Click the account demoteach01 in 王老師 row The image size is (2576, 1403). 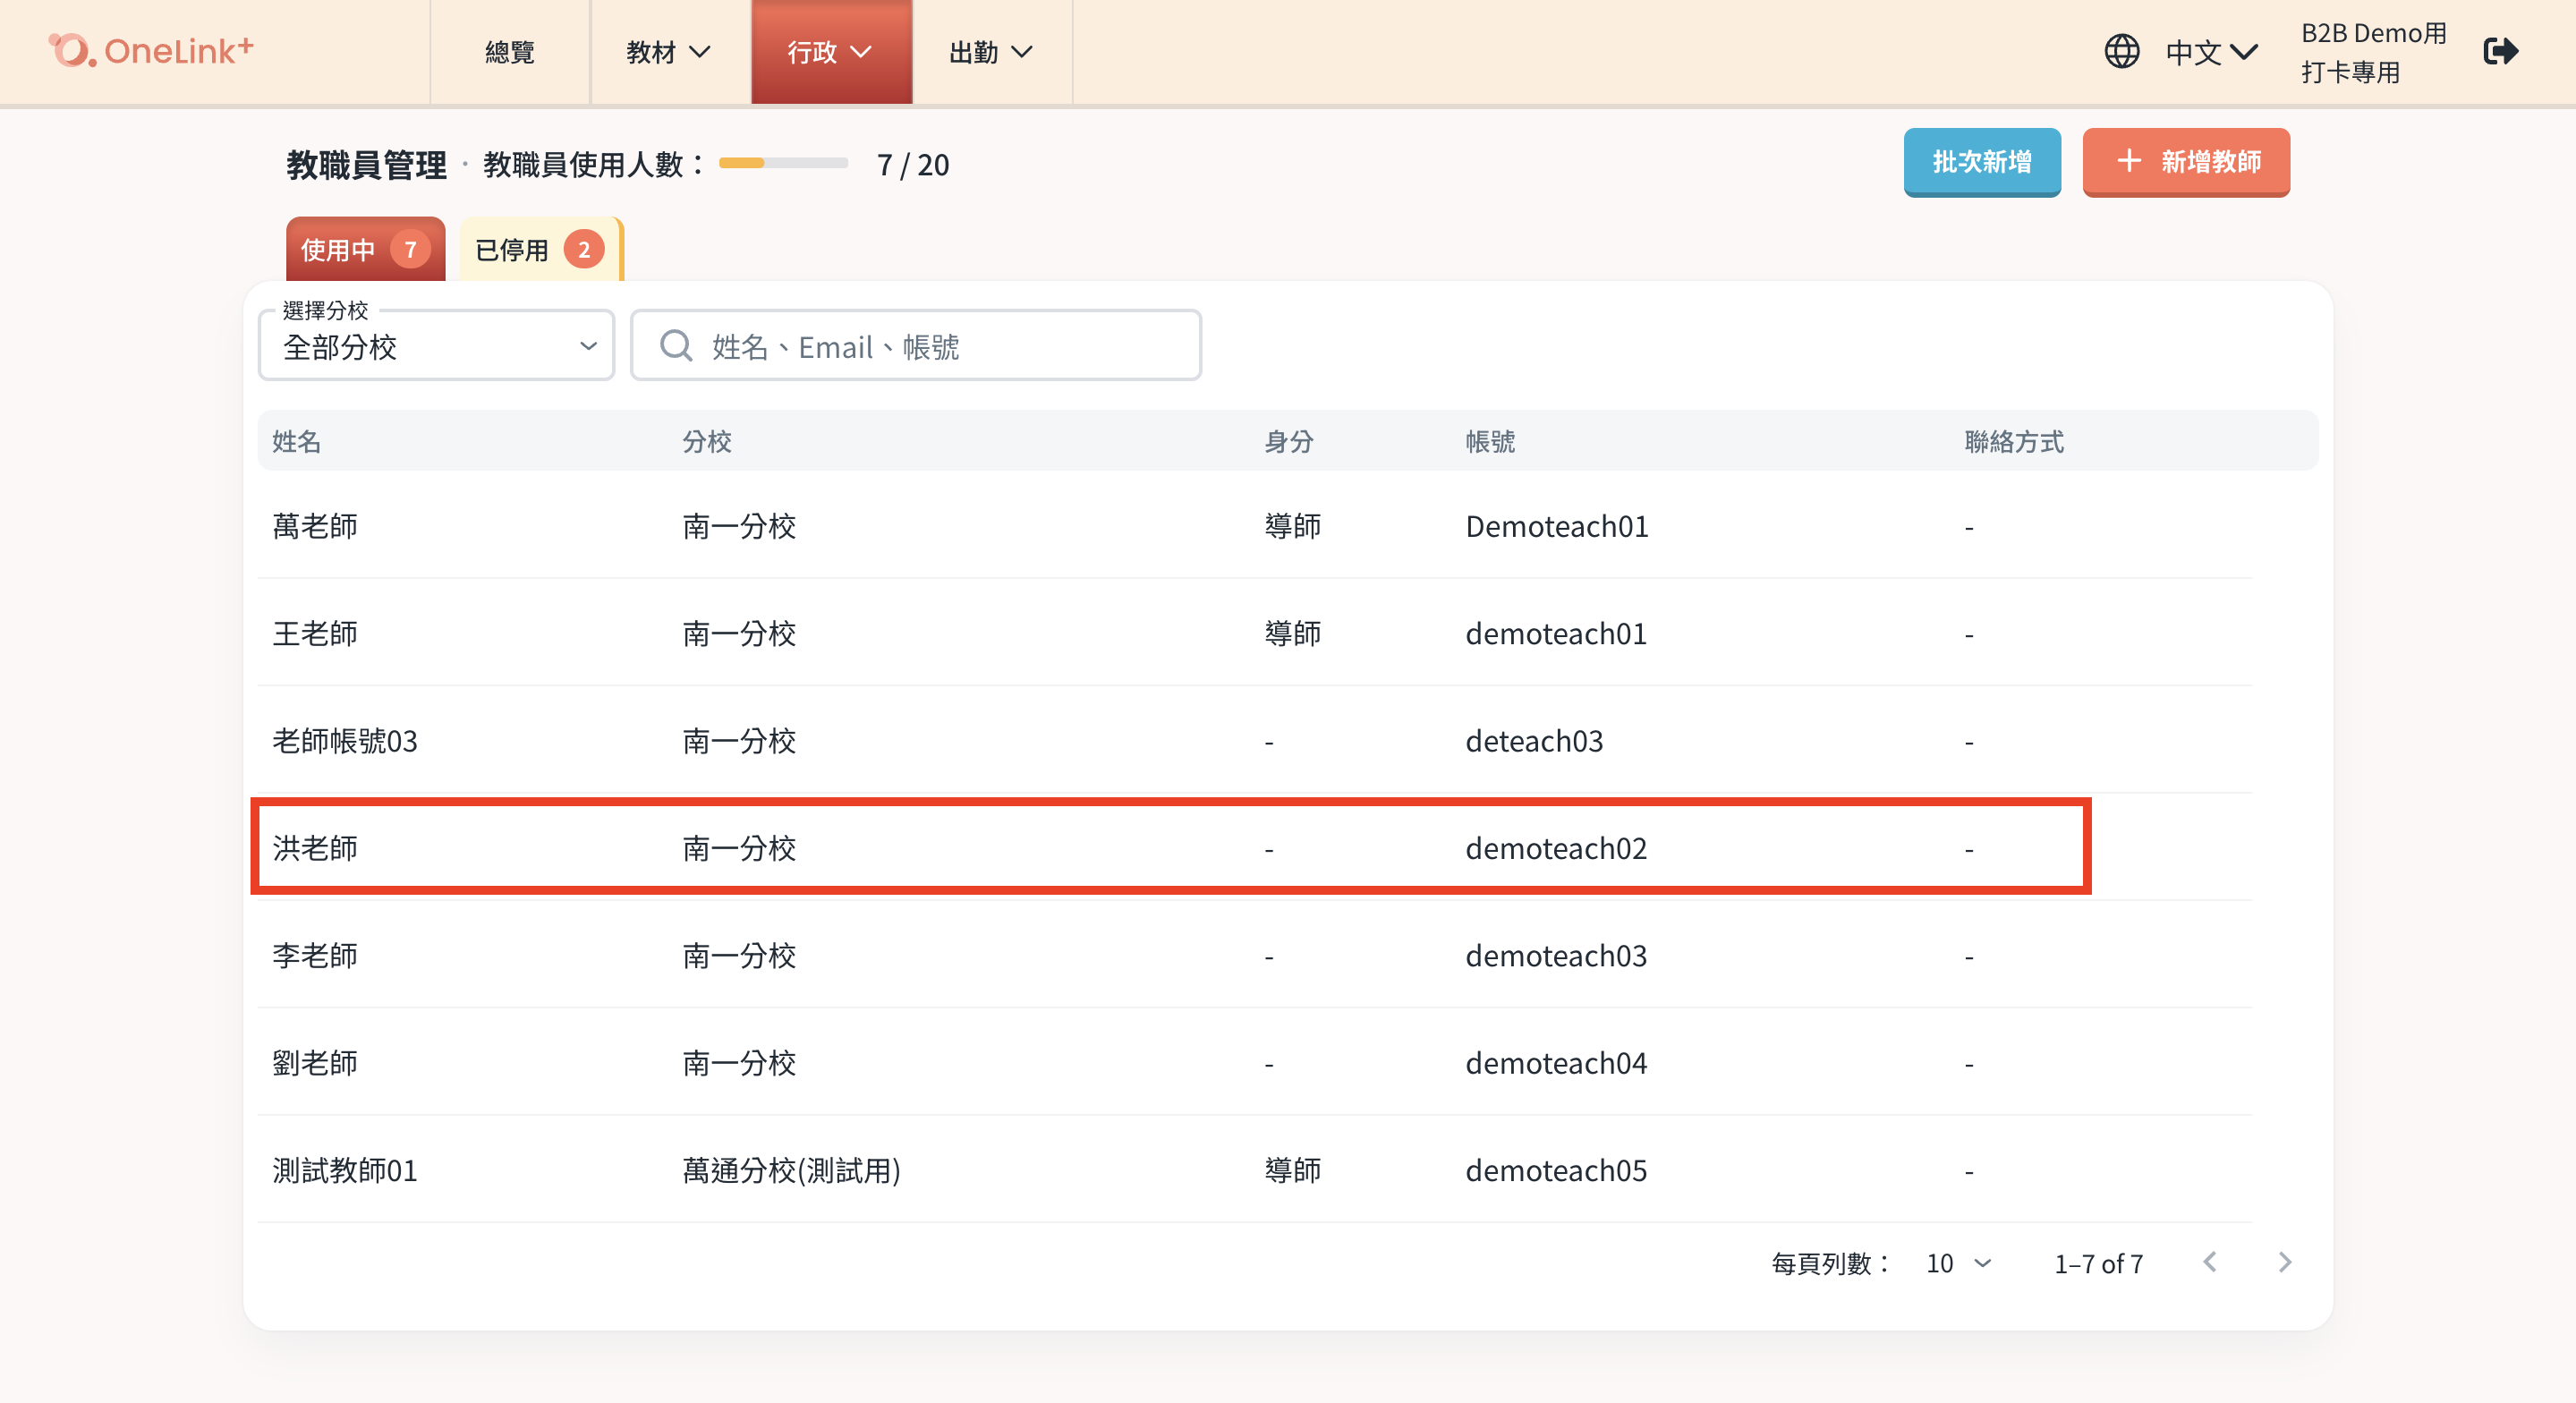pos(1556,633)
